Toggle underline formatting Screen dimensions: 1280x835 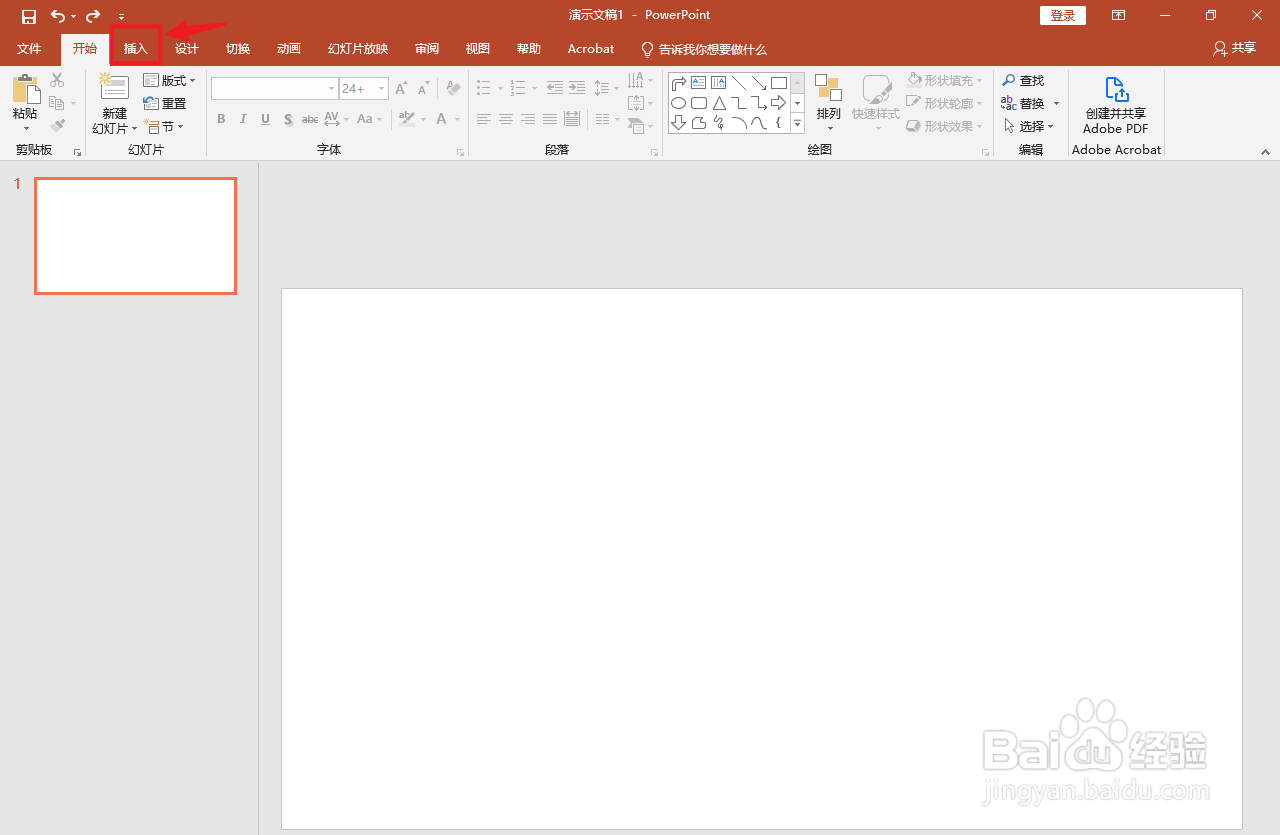[x=265, y=119]
